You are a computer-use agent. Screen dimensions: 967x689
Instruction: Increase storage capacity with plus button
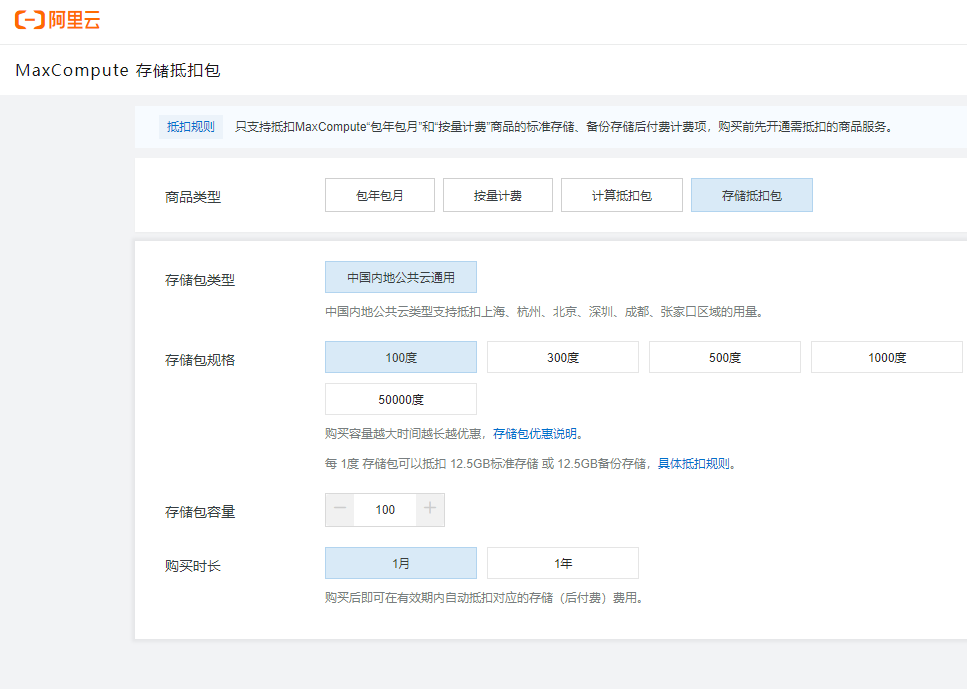(x=430, y=510)
